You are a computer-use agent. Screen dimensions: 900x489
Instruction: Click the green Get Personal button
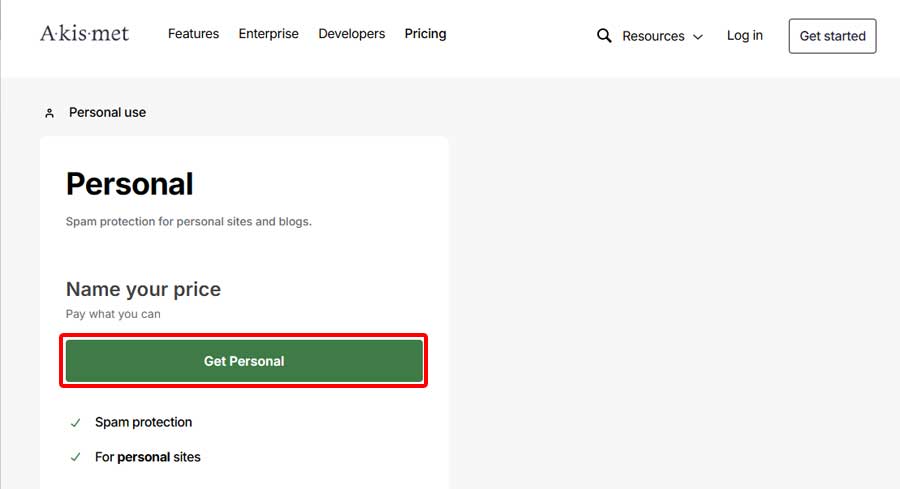point(244,361)
